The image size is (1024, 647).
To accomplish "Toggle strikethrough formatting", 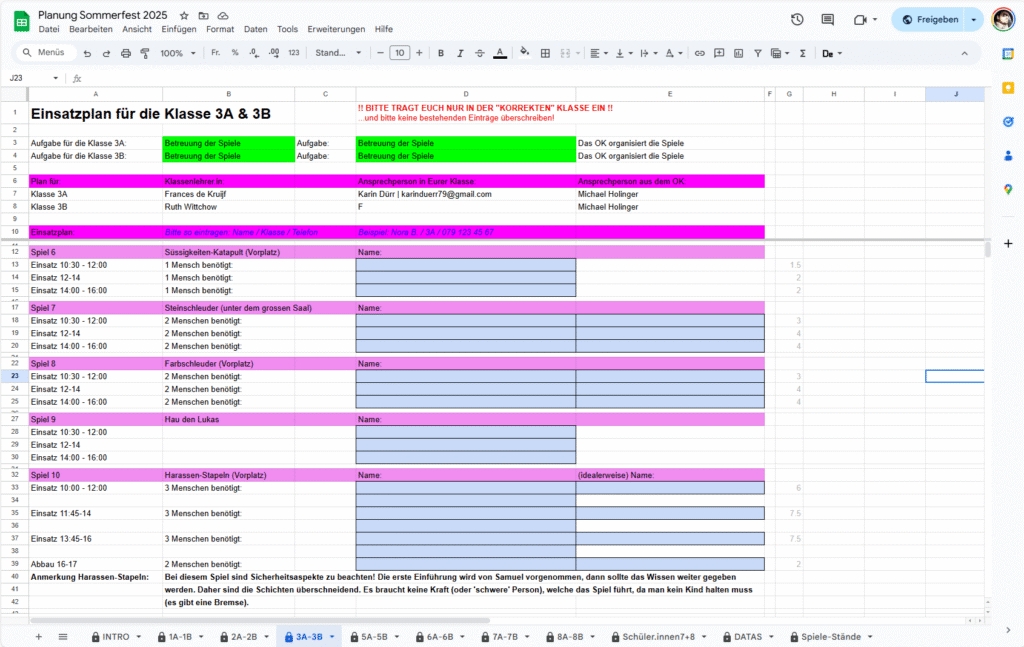I will click(479, 53).
